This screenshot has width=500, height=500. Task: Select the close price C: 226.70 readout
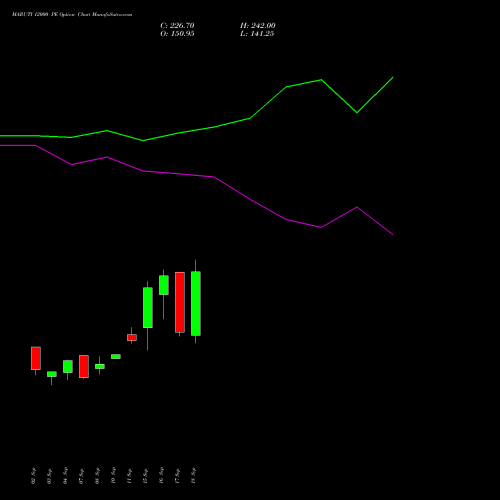coord(177,26)
